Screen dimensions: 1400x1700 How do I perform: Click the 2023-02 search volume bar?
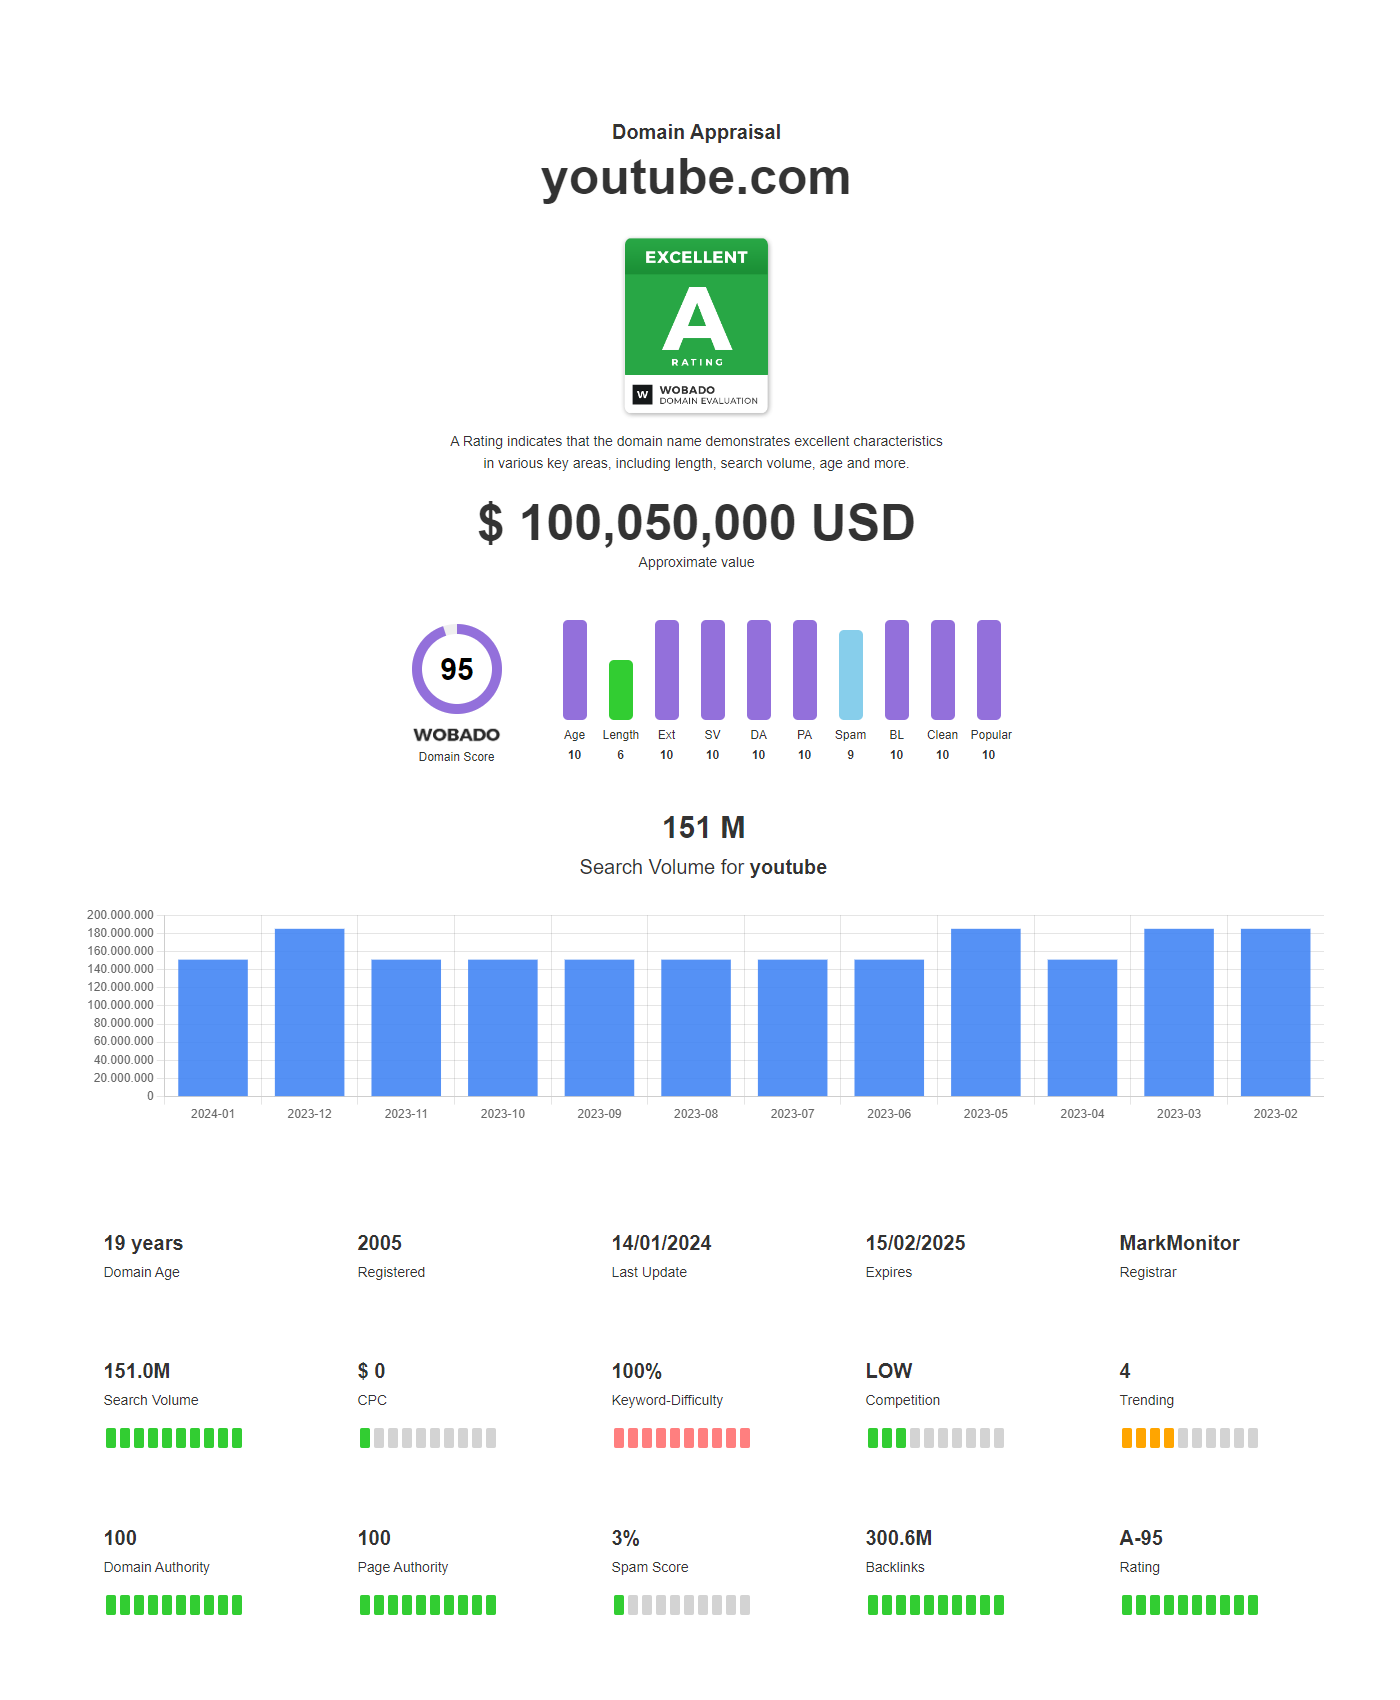pos(1276,1012)
